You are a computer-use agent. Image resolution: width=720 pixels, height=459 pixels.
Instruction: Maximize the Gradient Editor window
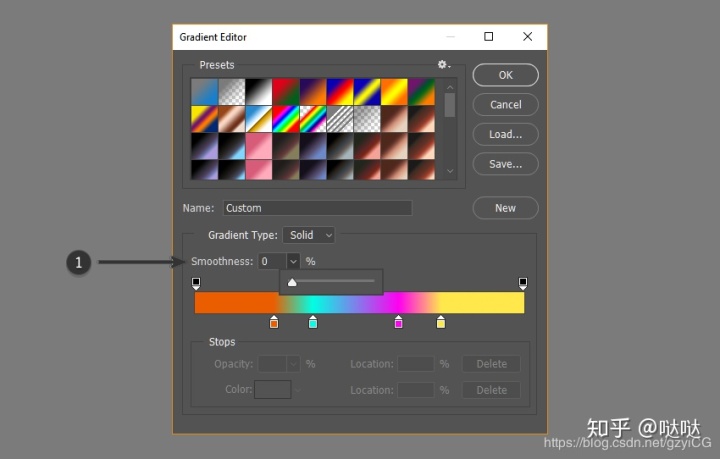pyautogui.click(x=489, y=37)
